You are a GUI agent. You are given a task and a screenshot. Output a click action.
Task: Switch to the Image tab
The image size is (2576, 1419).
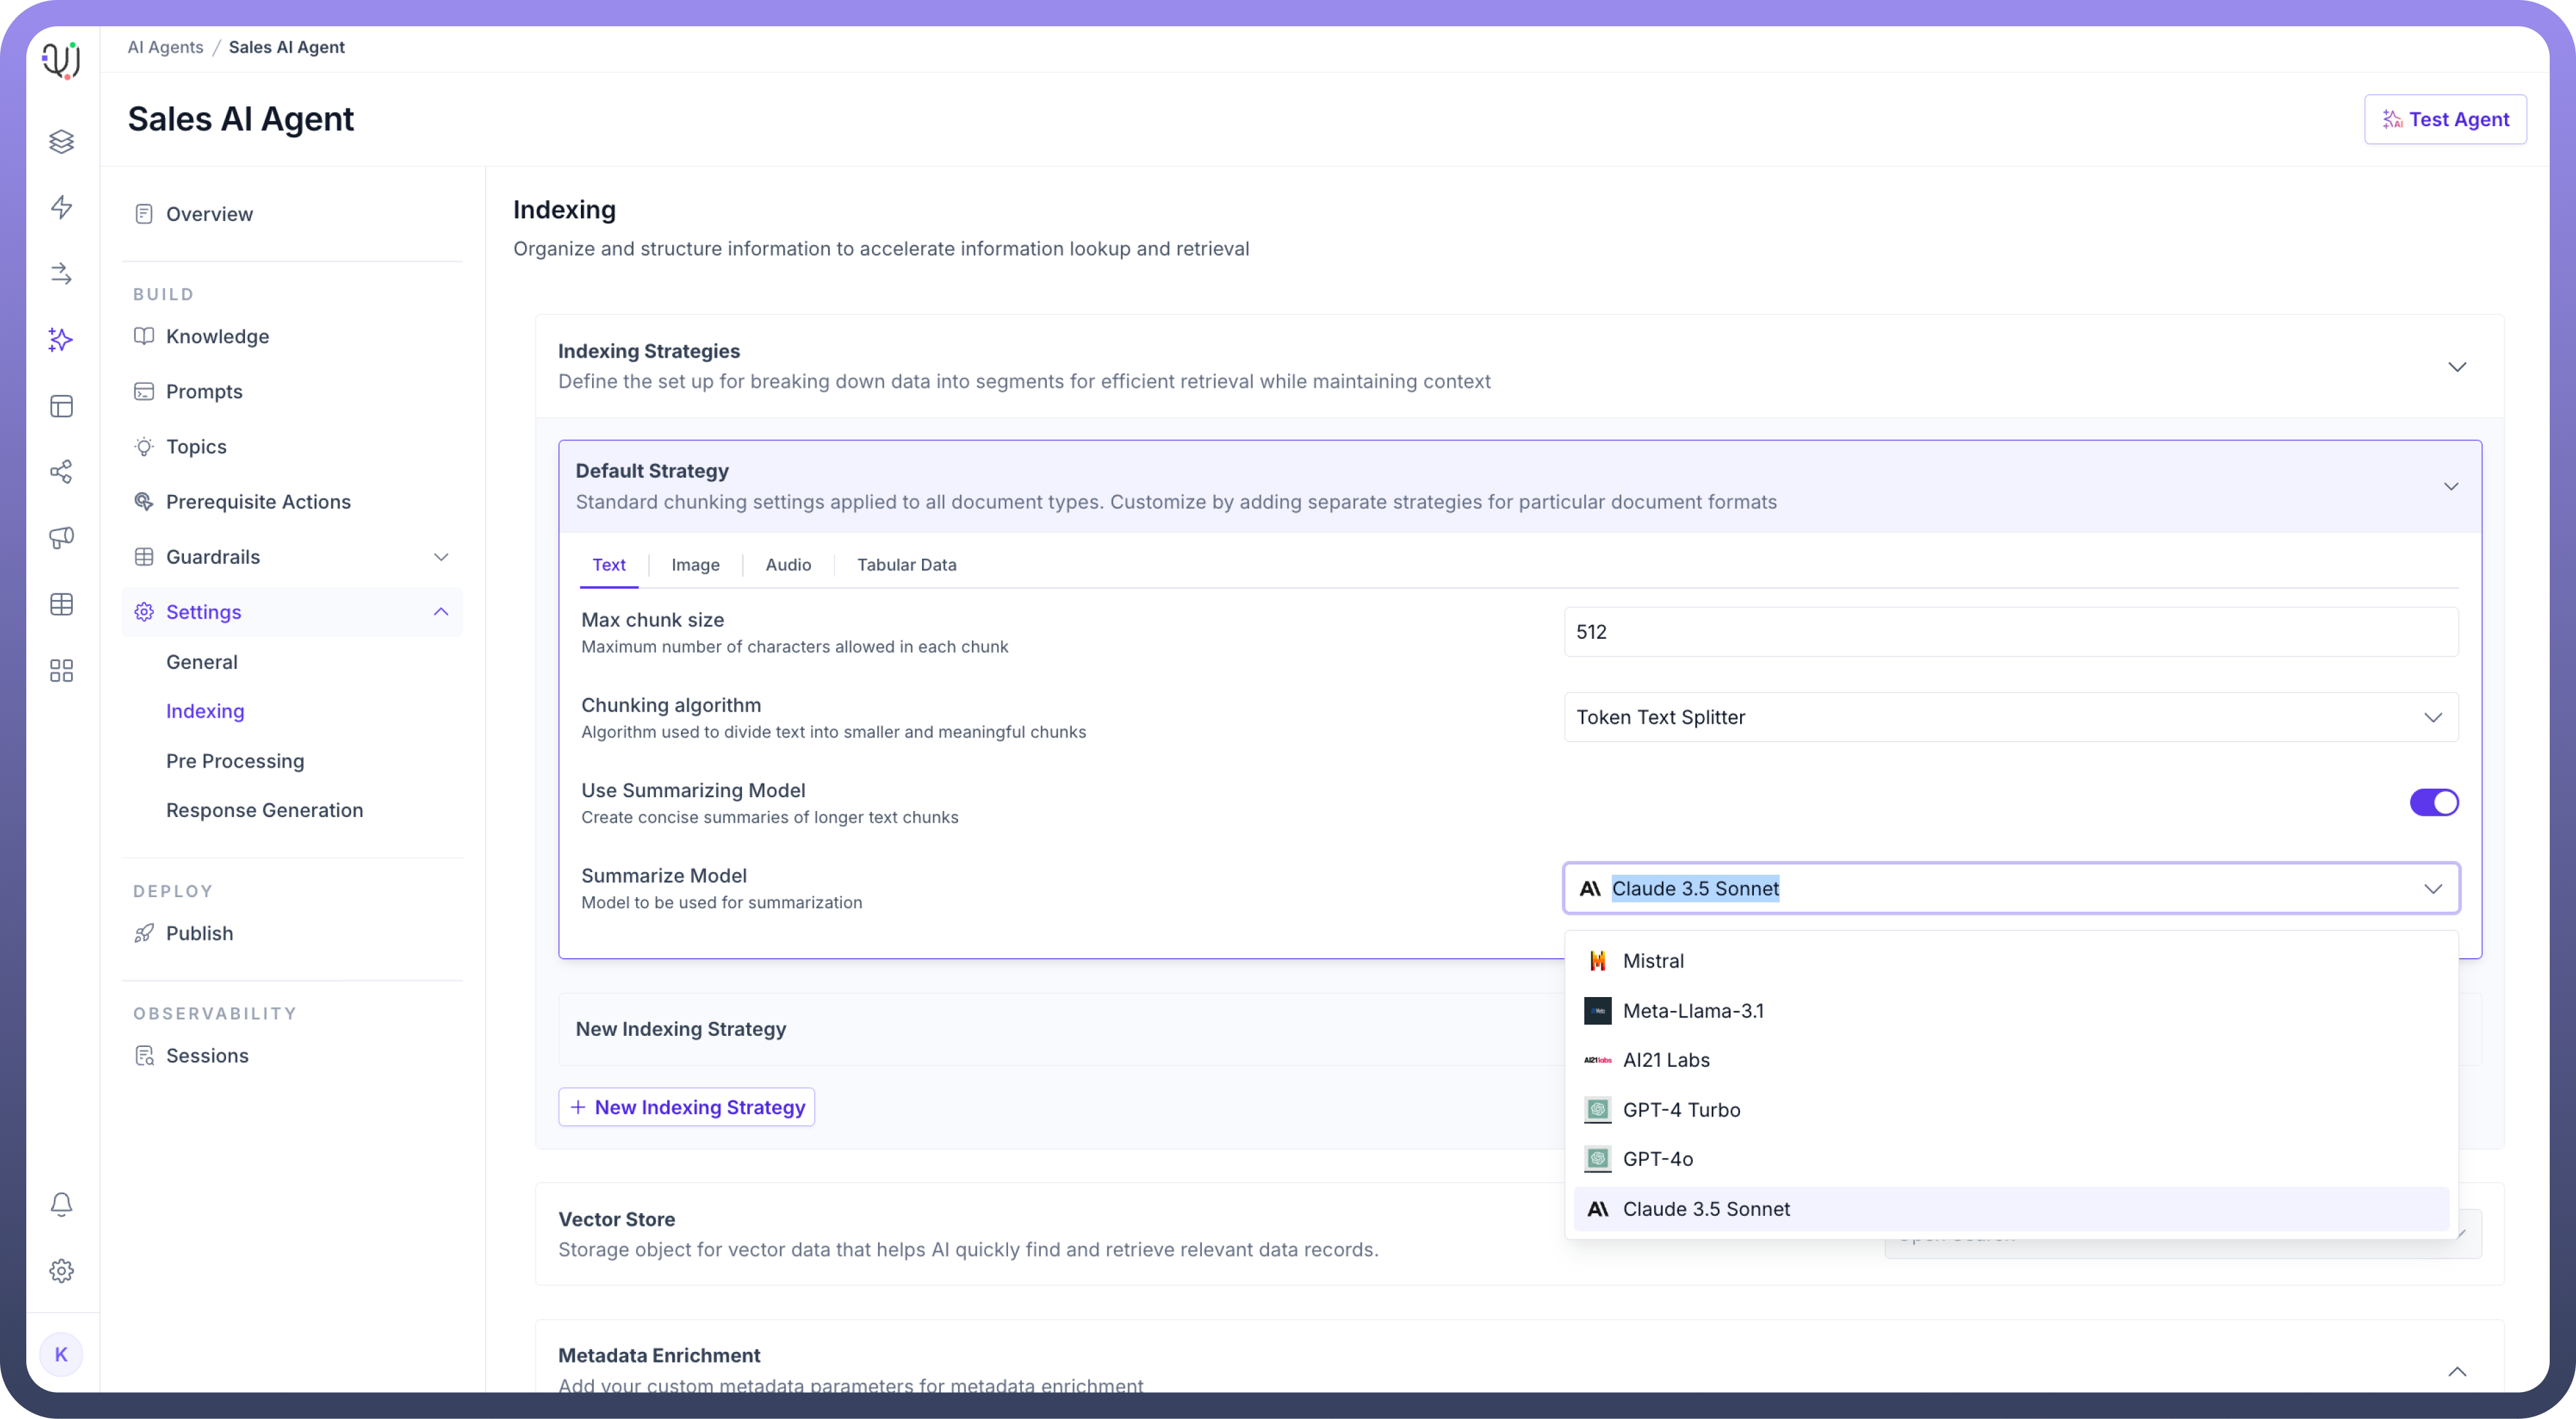(x=695, y=565)
